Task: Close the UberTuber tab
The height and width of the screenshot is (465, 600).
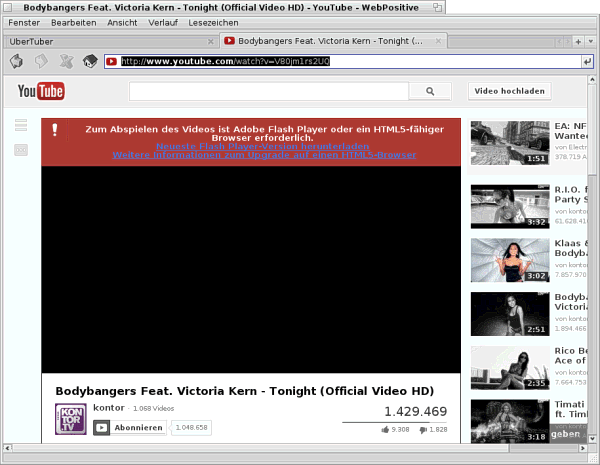Action: pyautogui.click(x=210, y=41)
